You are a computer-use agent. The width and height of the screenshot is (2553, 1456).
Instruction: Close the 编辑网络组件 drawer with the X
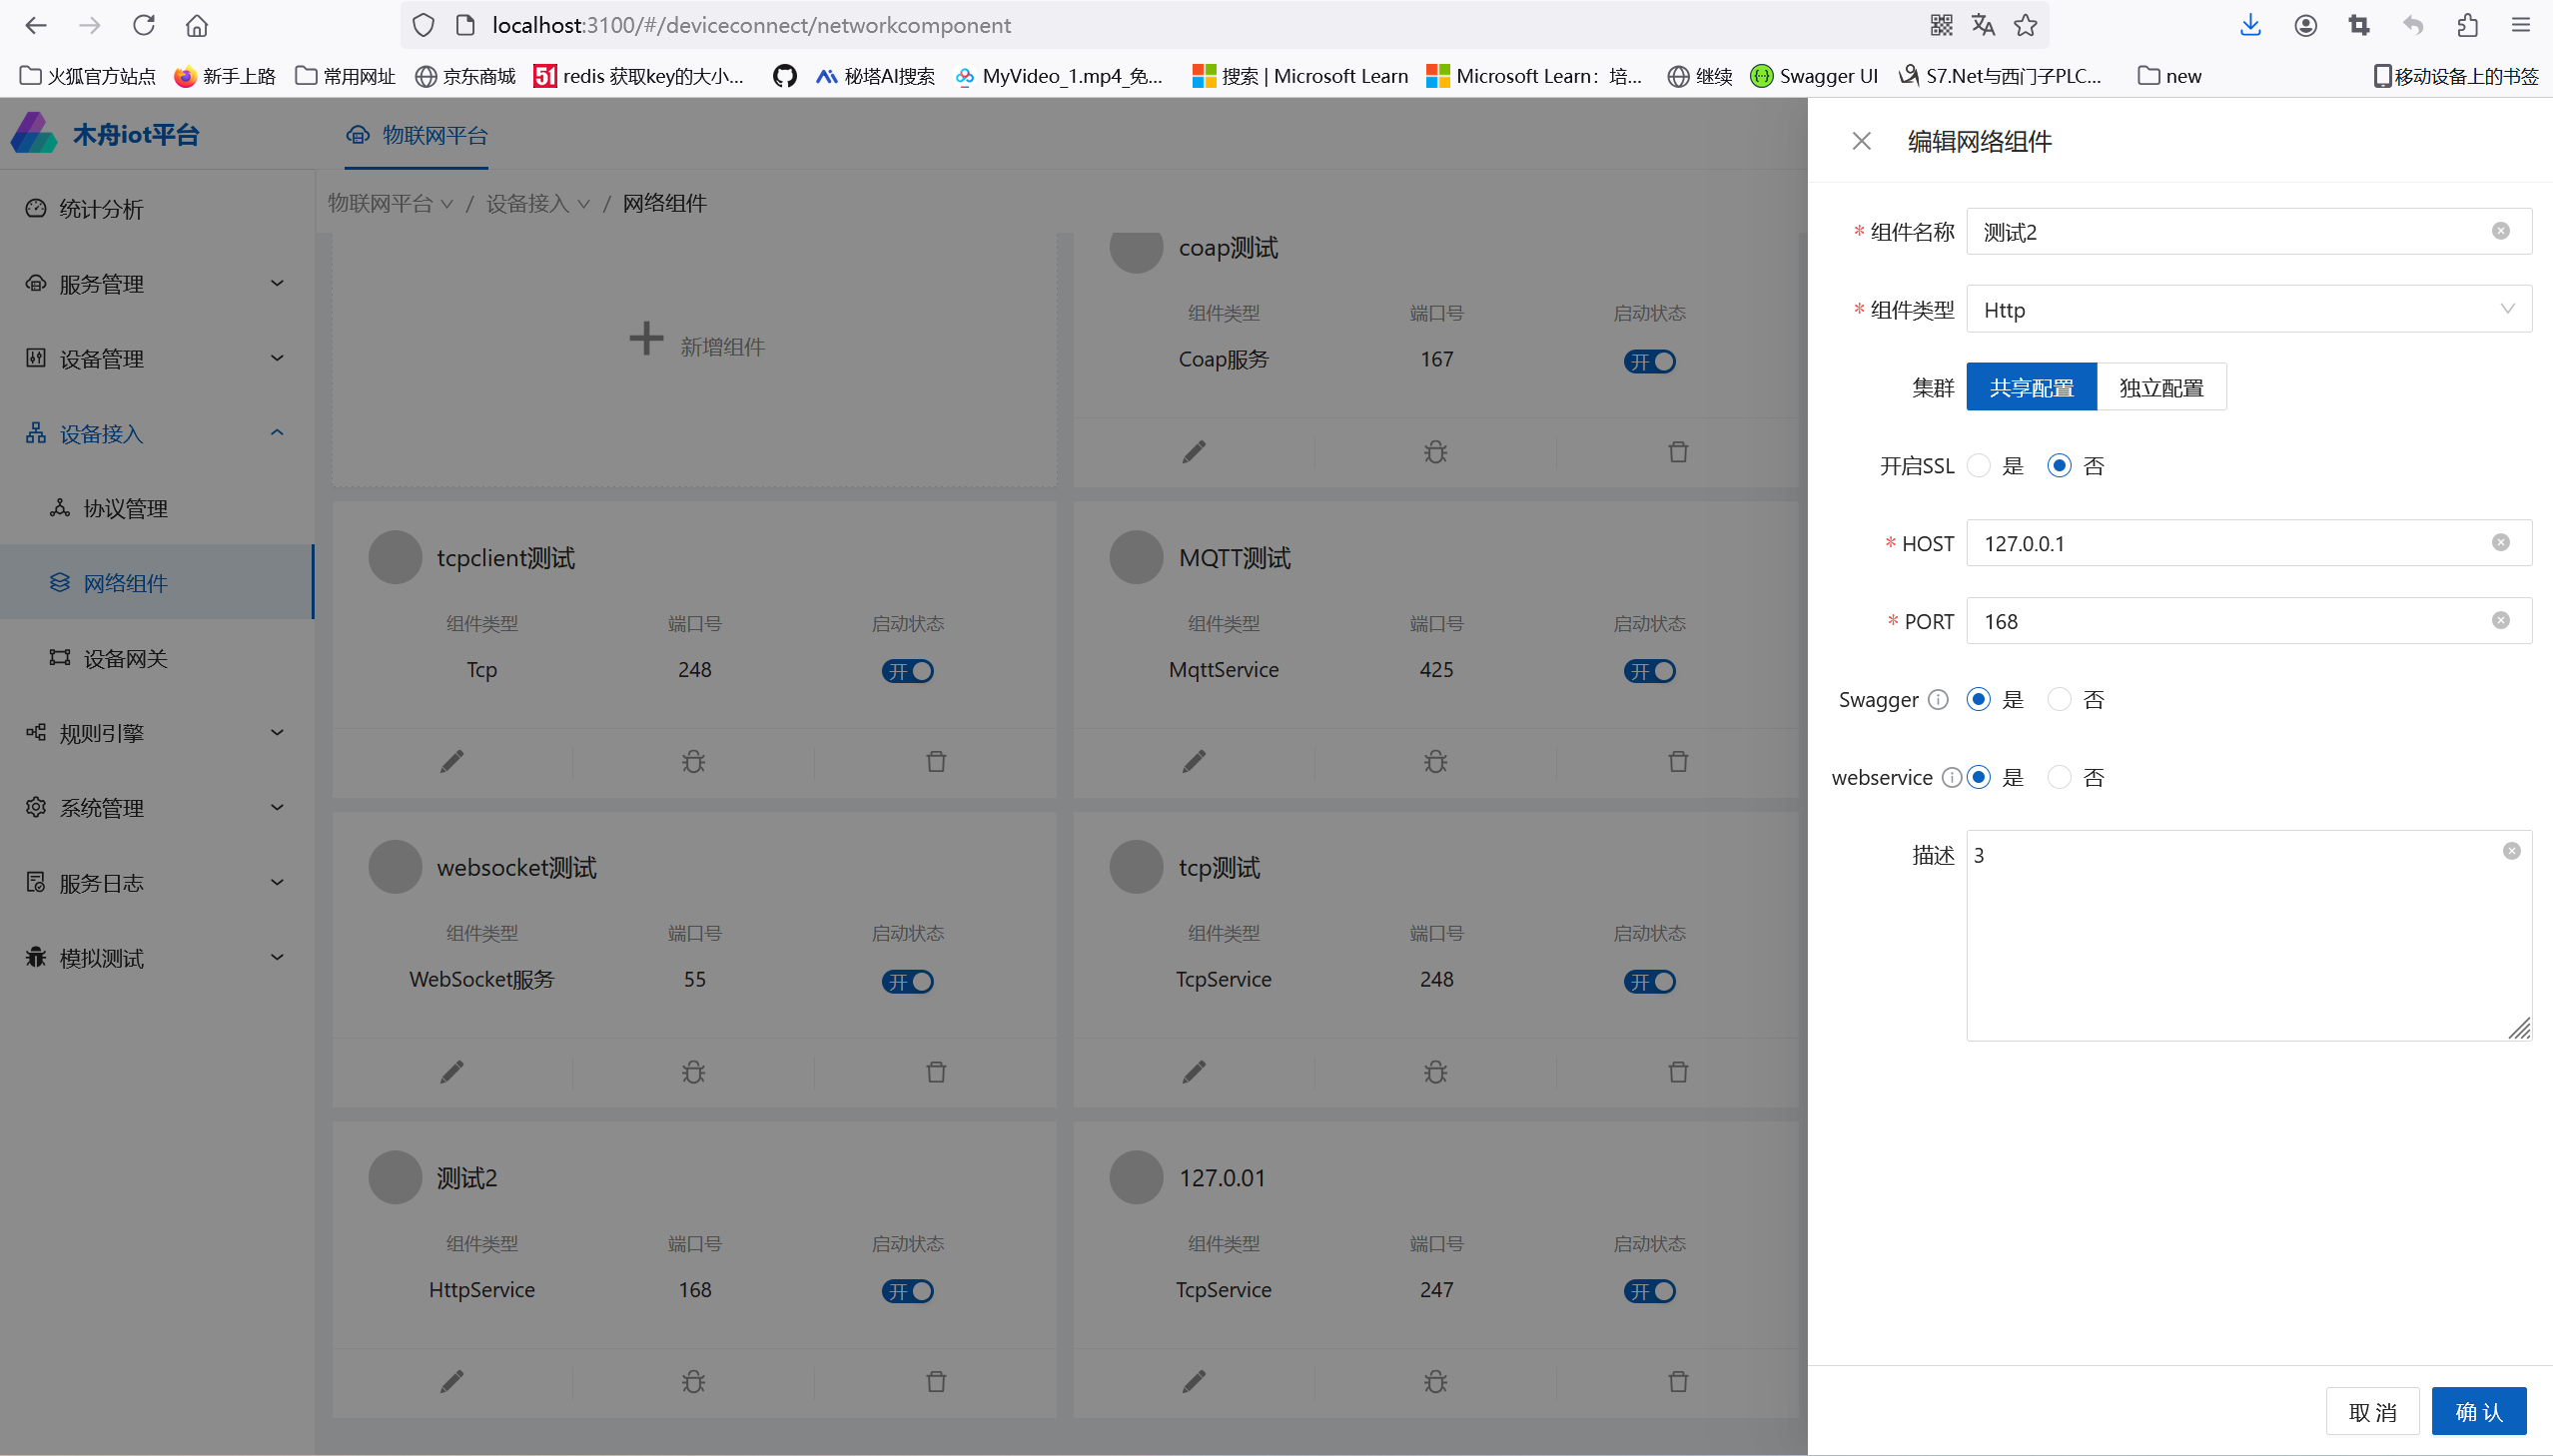coord(1861,141)
